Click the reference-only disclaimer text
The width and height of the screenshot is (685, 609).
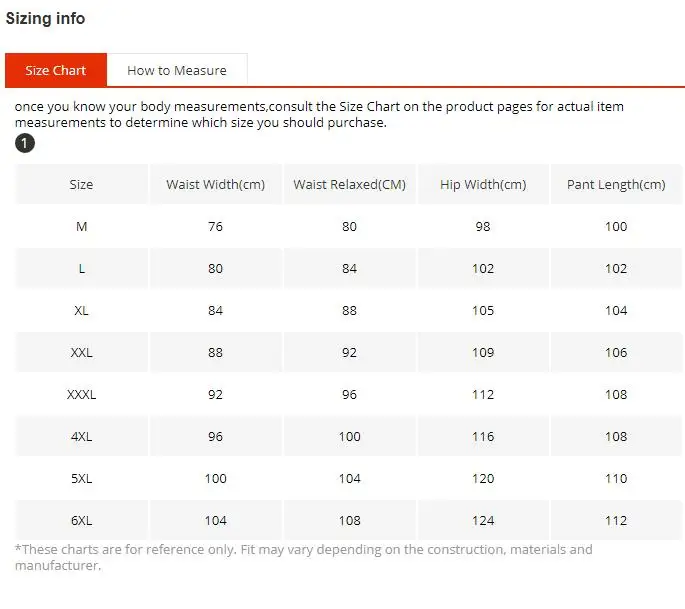pos(304,557)
